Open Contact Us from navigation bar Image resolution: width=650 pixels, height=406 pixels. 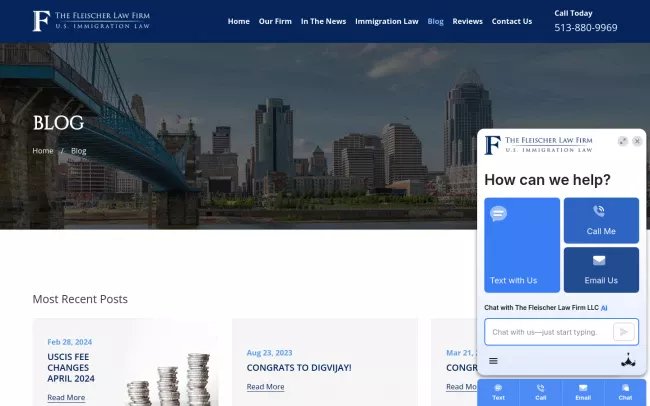pyautogui.click(x=512, y=21)
